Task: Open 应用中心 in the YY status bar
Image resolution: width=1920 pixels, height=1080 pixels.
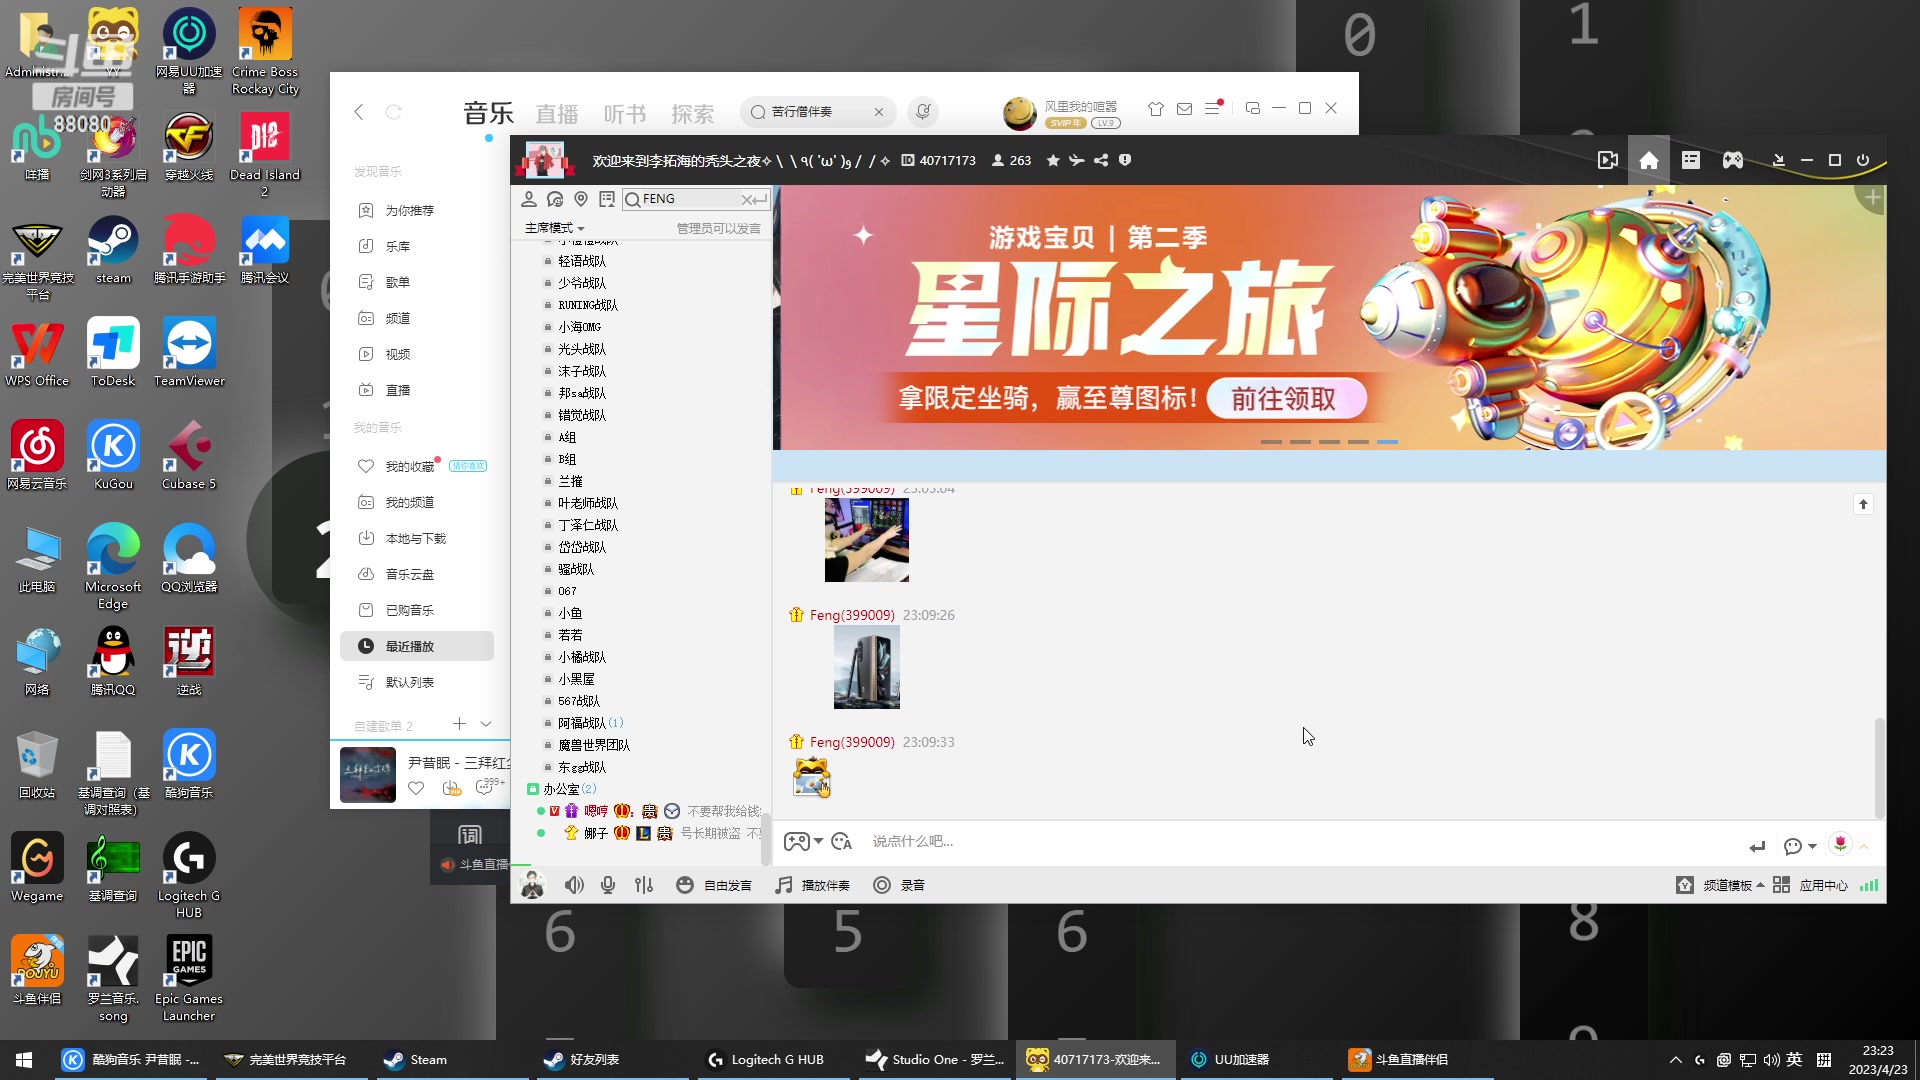Action: click(x=1824, y=884)
